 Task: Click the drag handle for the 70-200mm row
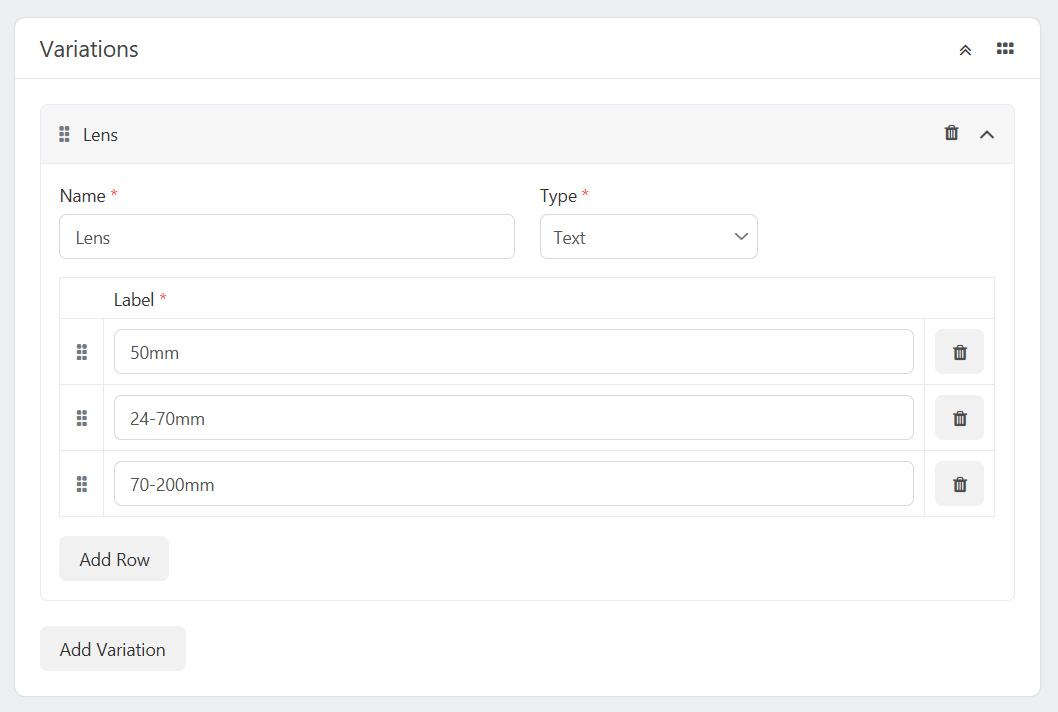82,484
